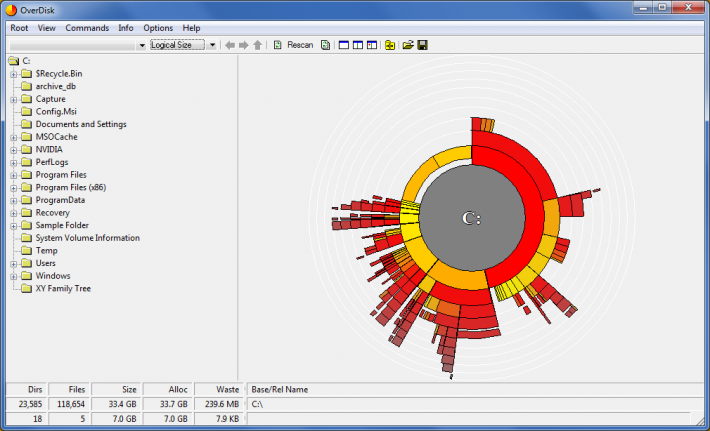Click the OverDisk app icon in title bar

coord(11,10)
